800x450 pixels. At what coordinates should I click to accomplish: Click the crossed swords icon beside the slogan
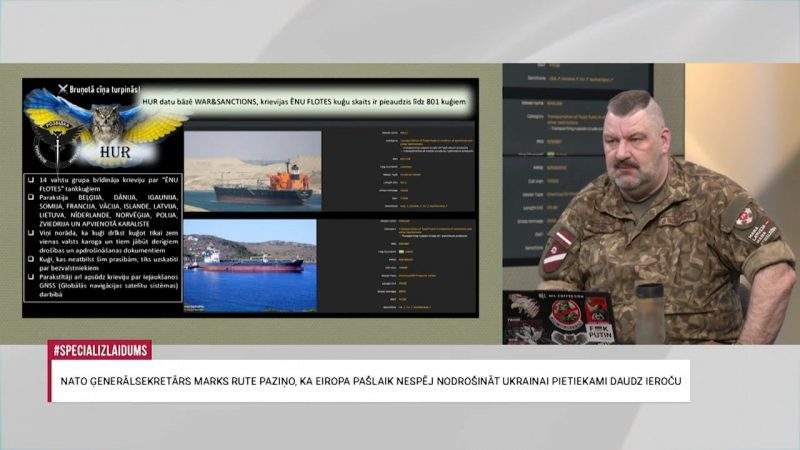tap(60, 89)
